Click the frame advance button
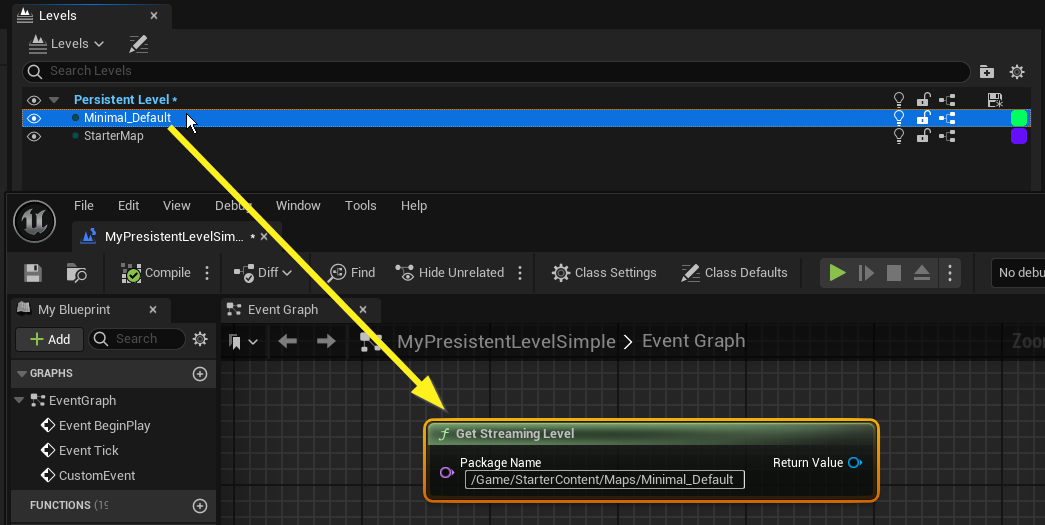 866,273
